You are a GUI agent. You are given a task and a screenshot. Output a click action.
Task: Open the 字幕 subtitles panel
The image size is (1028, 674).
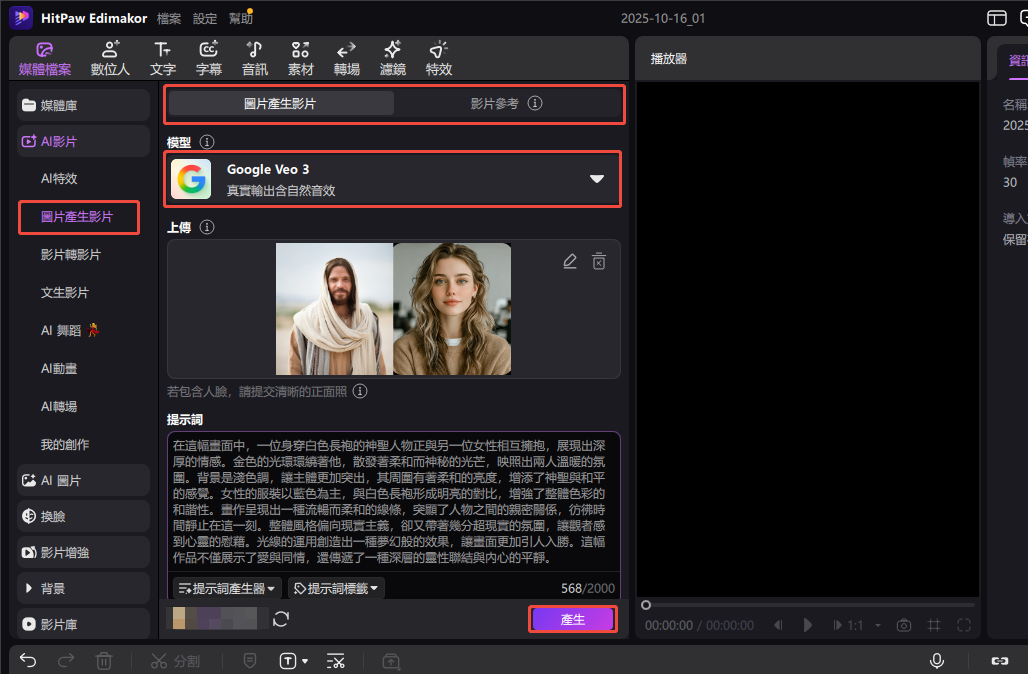(x=209, y=58)
